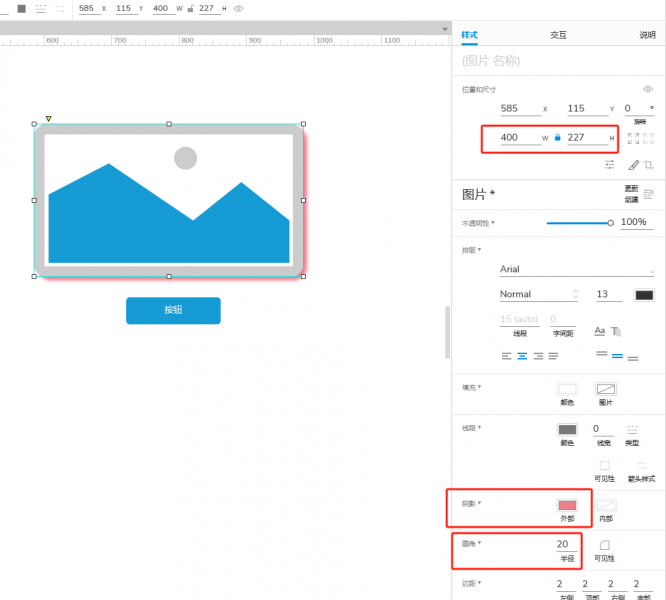Toggle the eye visibility icon in 位置和尺寸

coord(647,89)
